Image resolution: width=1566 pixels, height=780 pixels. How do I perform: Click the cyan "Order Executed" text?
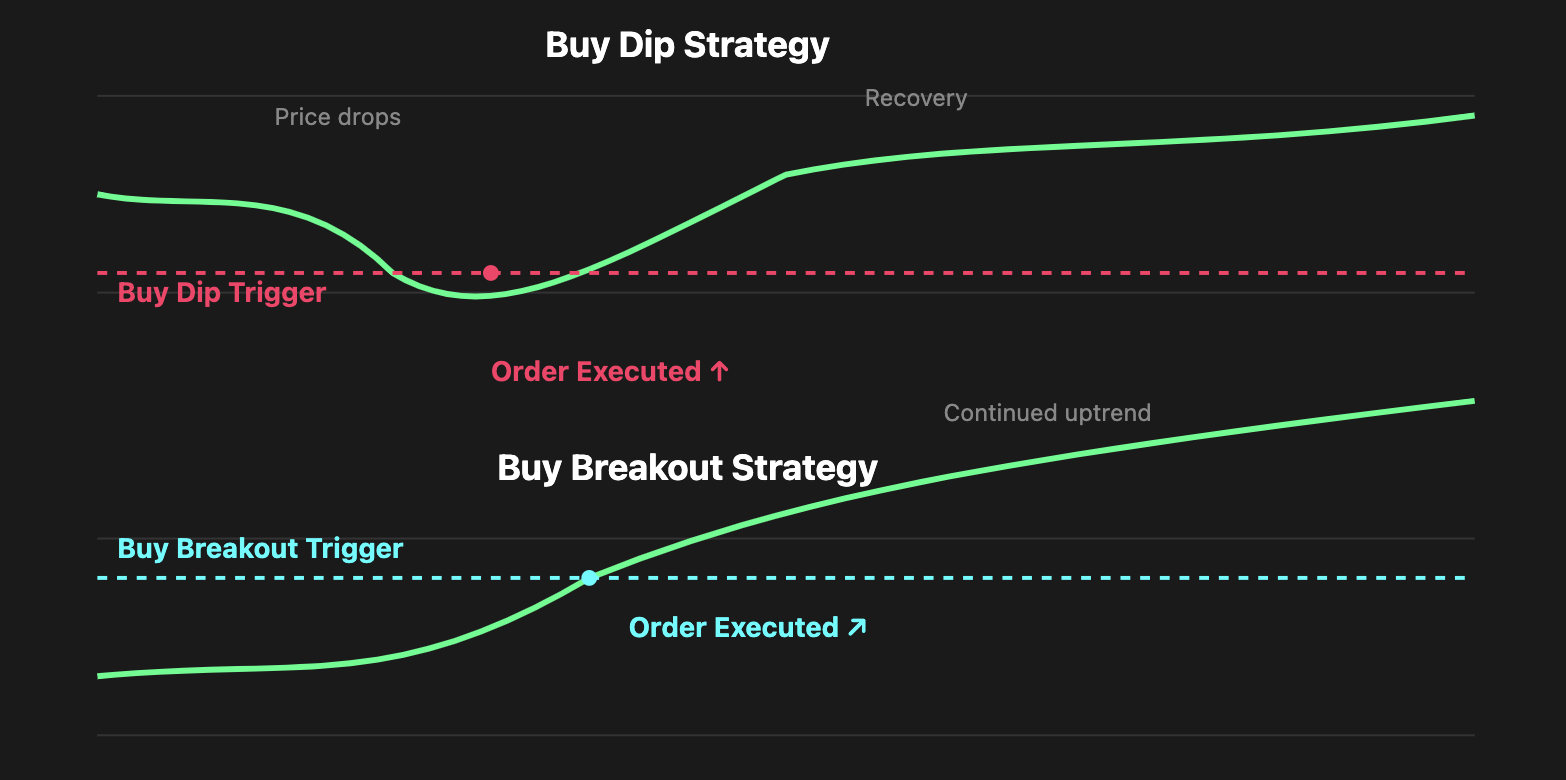tap(733, 628)
